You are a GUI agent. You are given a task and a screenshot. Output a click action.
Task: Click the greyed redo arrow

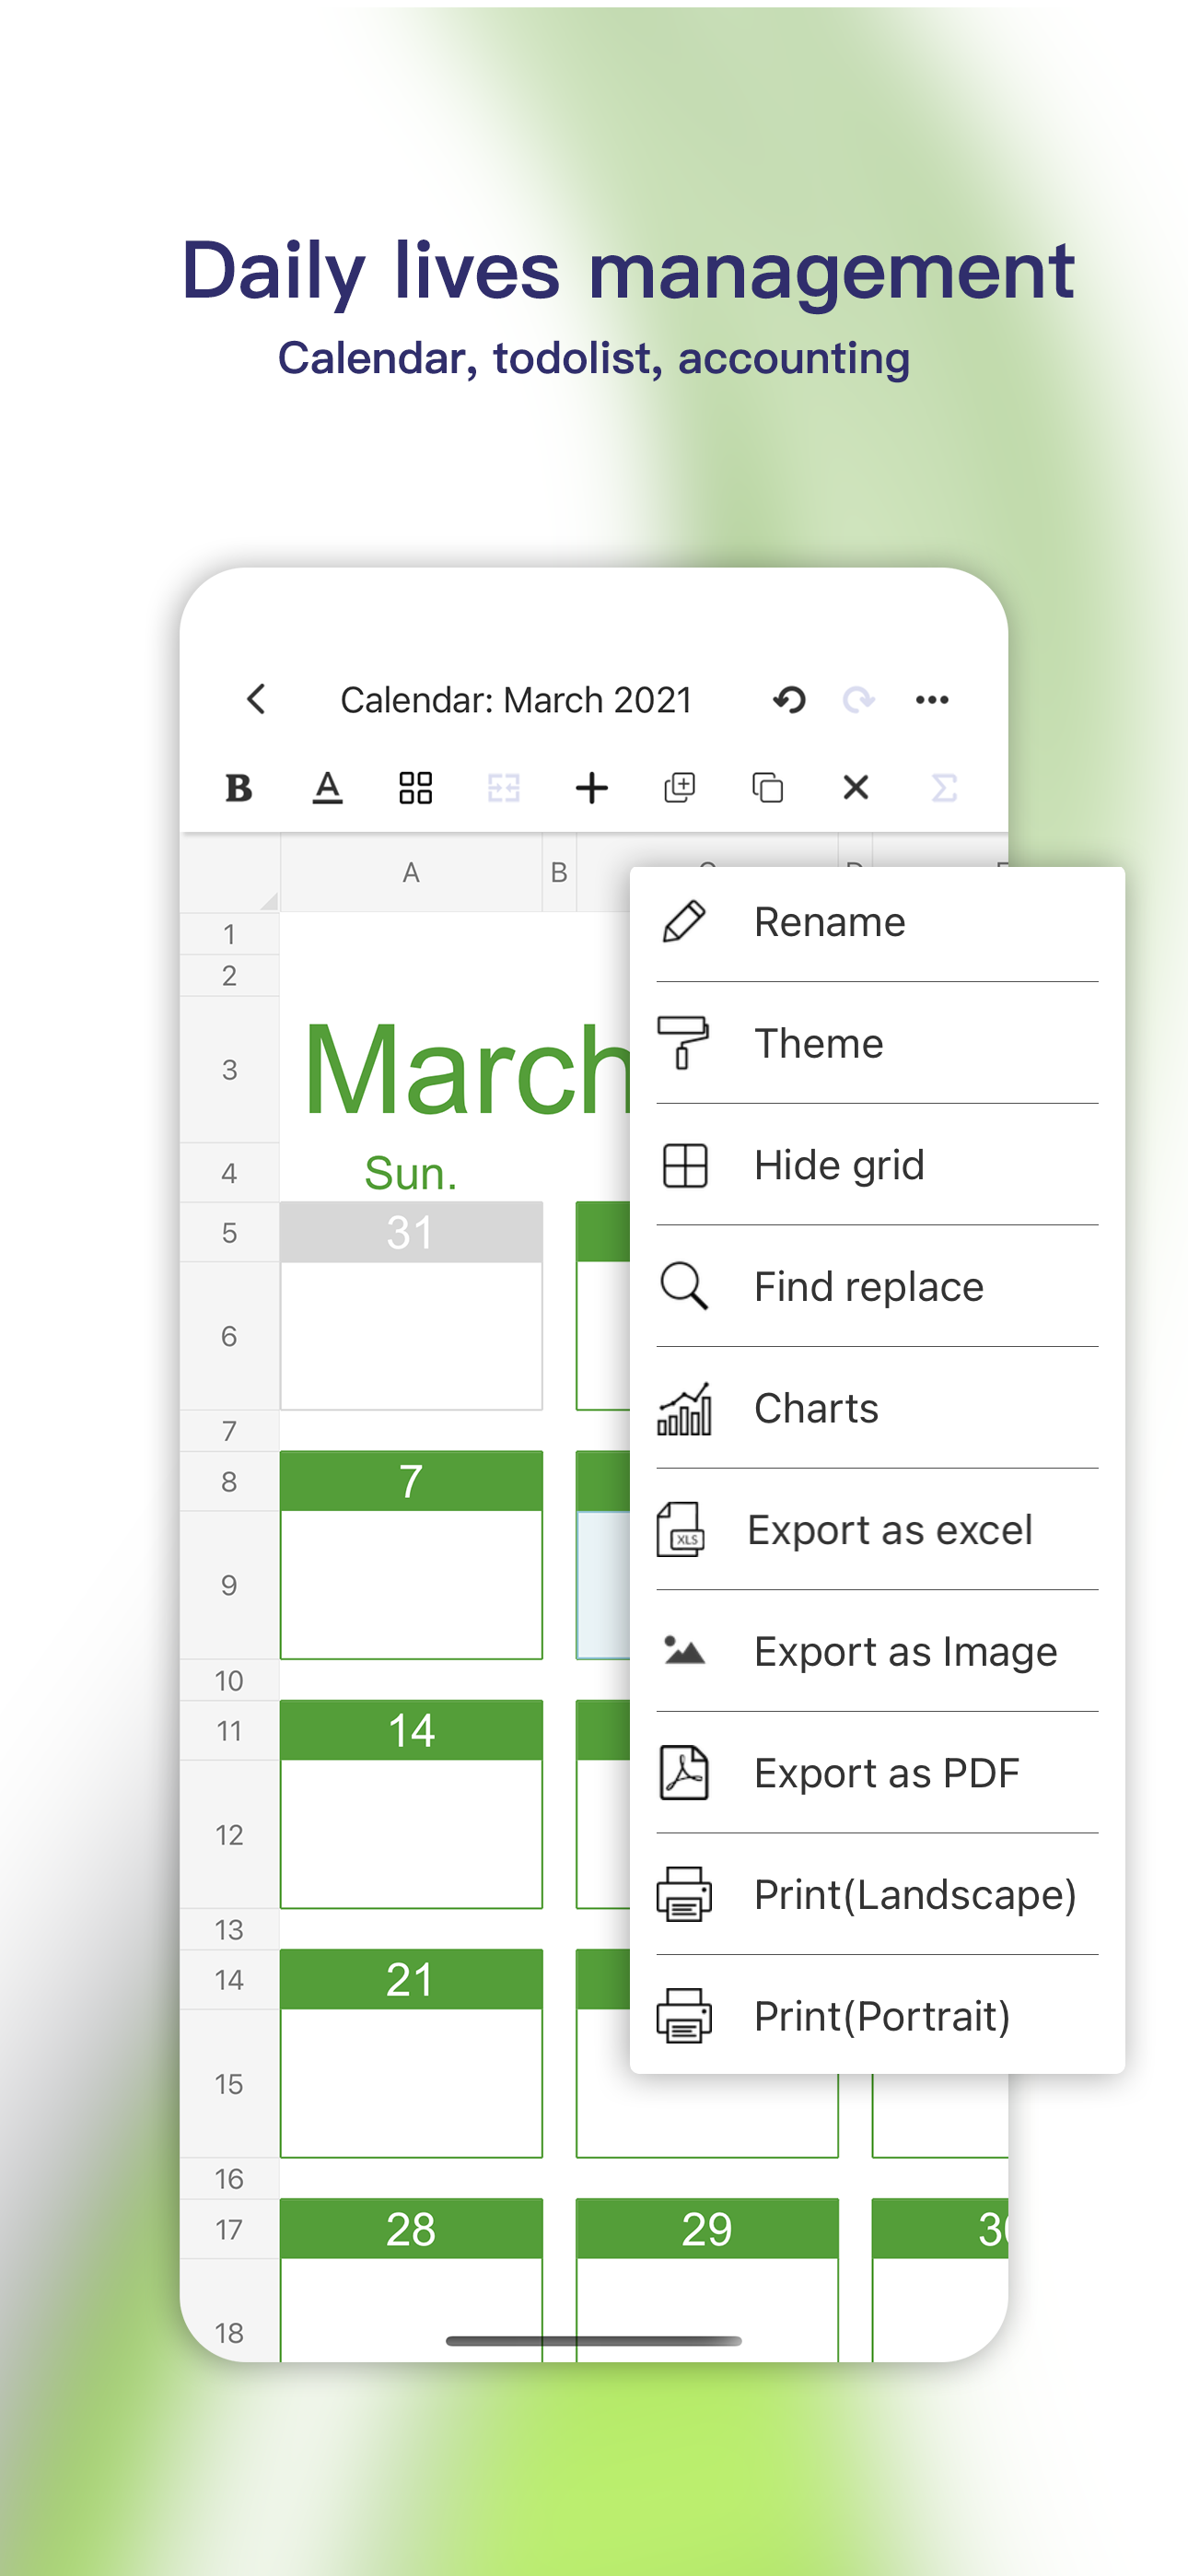[859, 699]
